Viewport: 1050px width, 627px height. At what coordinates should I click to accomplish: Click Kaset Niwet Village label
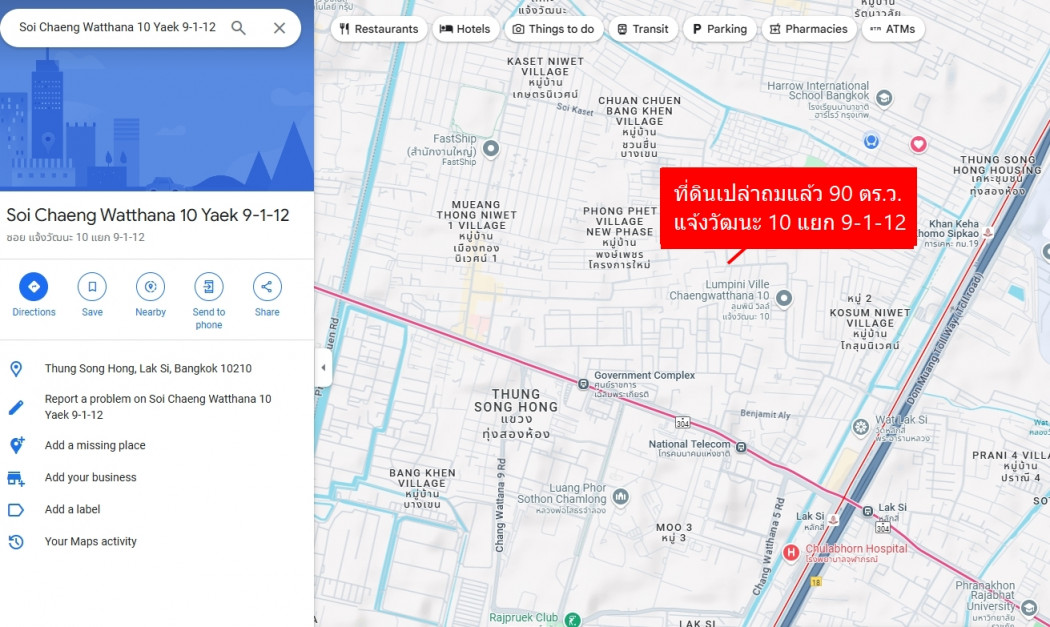tap(545, 77)
